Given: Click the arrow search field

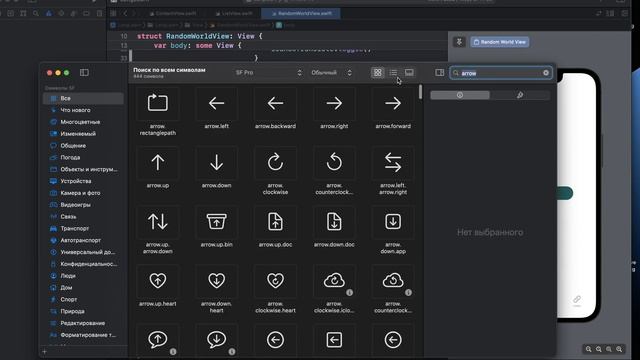Looking at the screenshot, I should [501, 73].
